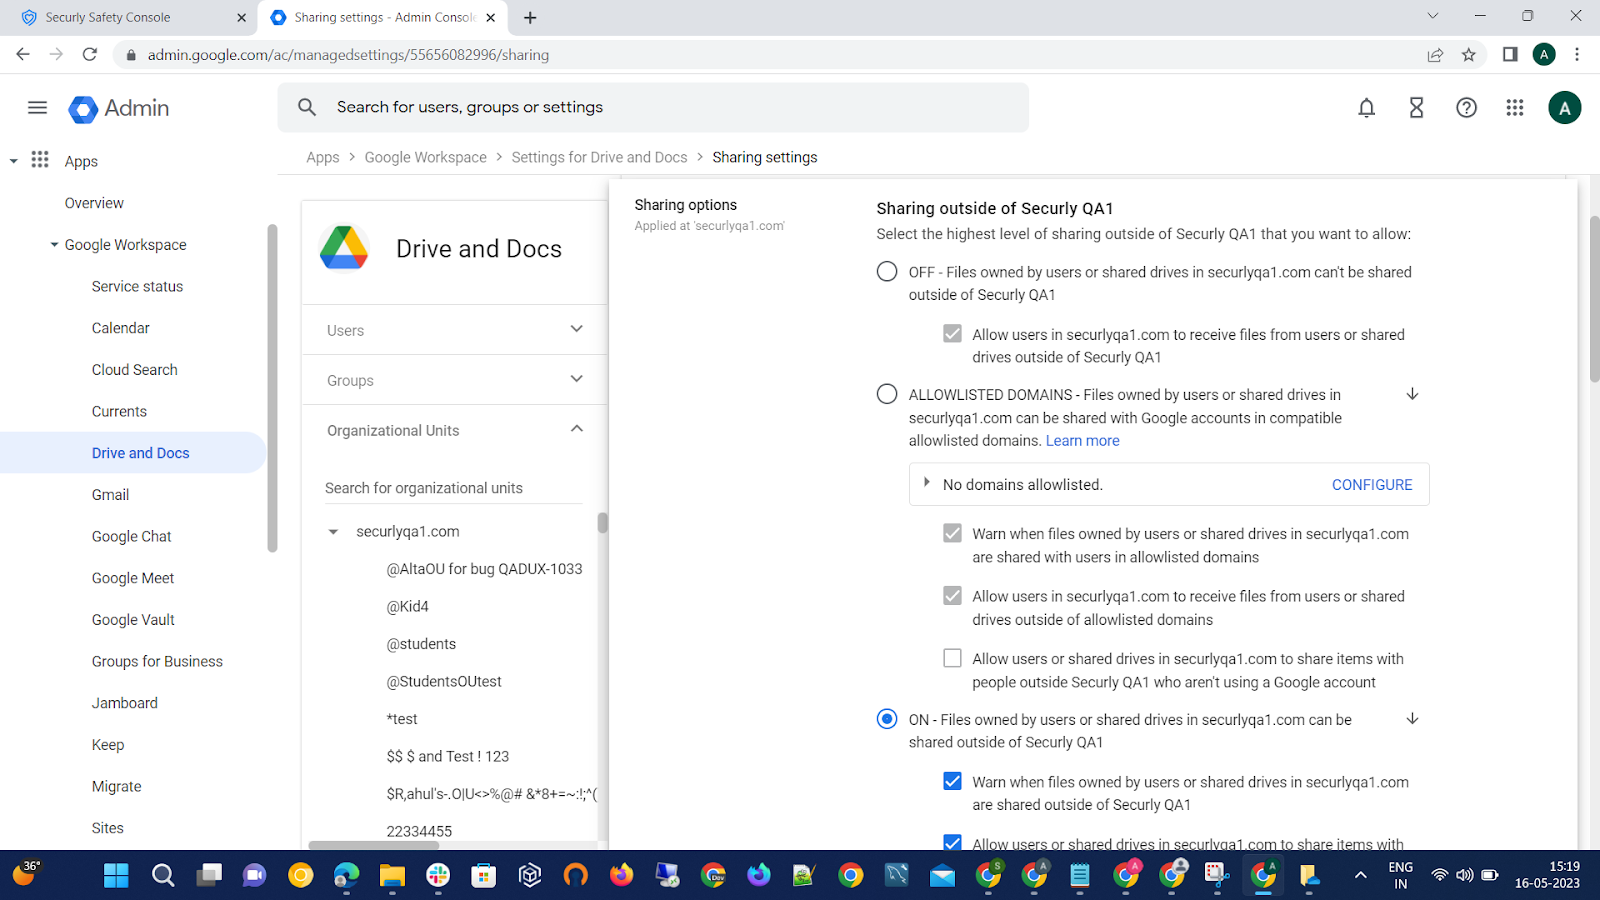Screen dimensions: 1600x900
Task: Collapse the Organizational Units section
Action: click(576, 429)
